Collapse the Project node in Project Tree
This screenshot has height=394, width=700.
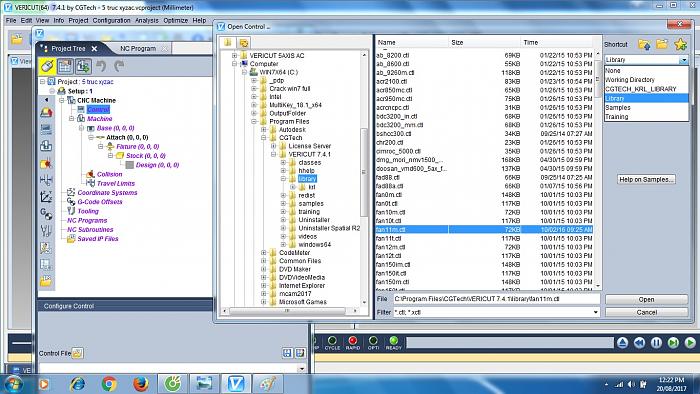42,82
